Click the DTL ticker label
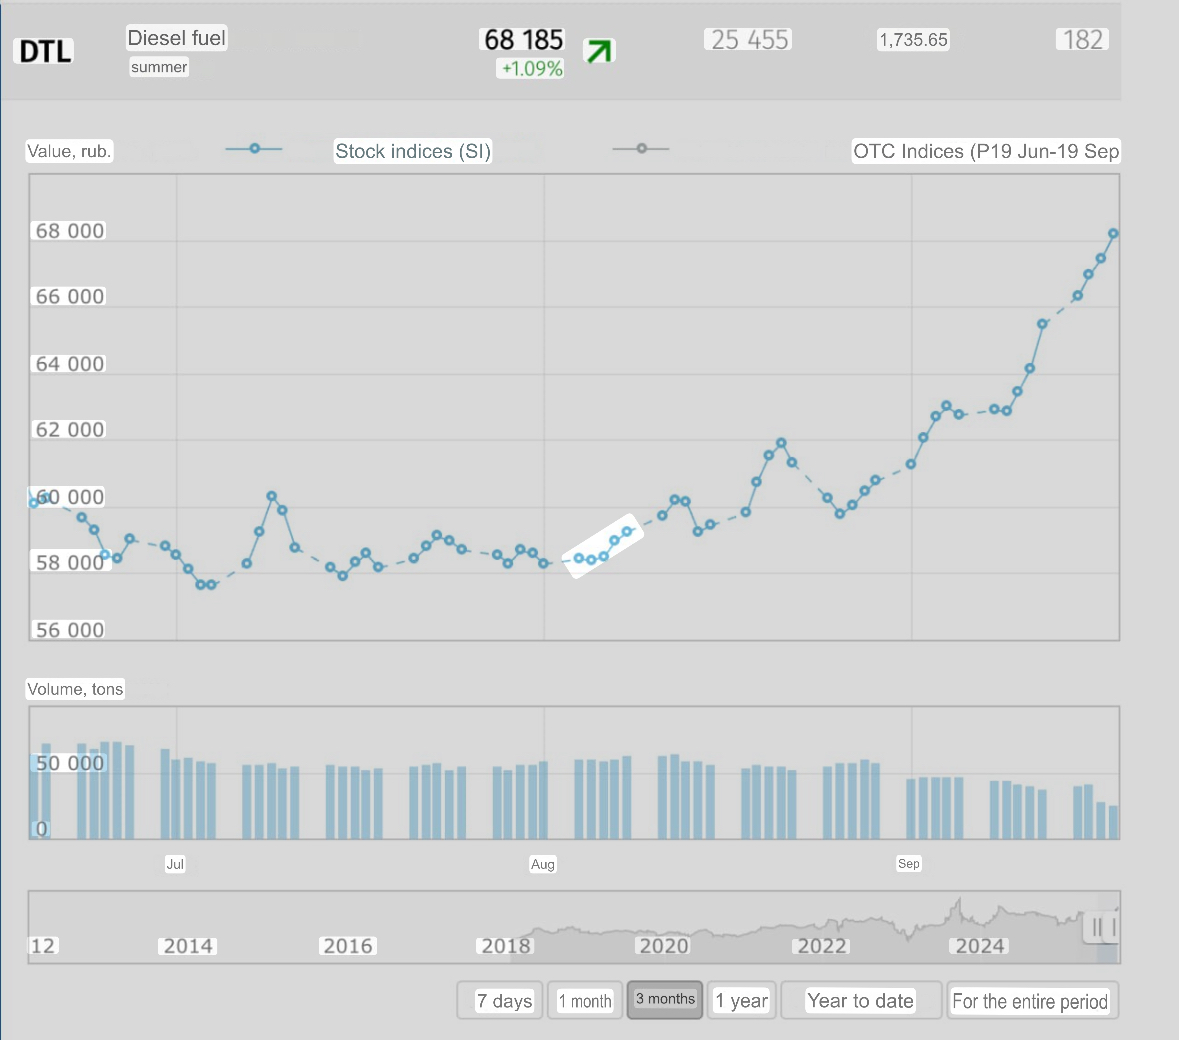 44,51
